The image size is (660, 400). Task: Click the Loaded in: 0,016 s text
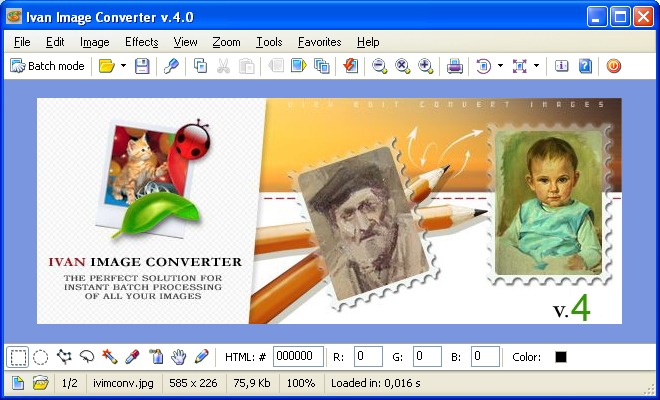click(375, 383)
